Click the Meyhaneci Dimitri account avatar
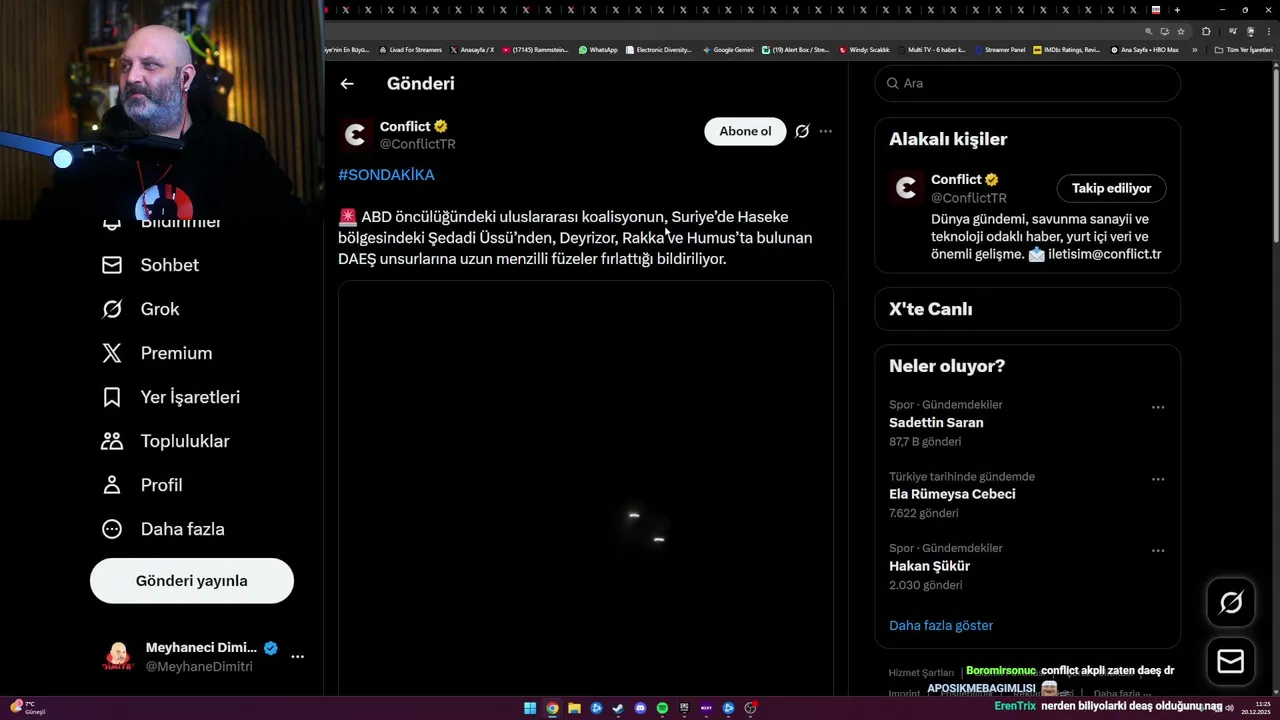Screen dimensions: 1280x720 click(118, 657)
